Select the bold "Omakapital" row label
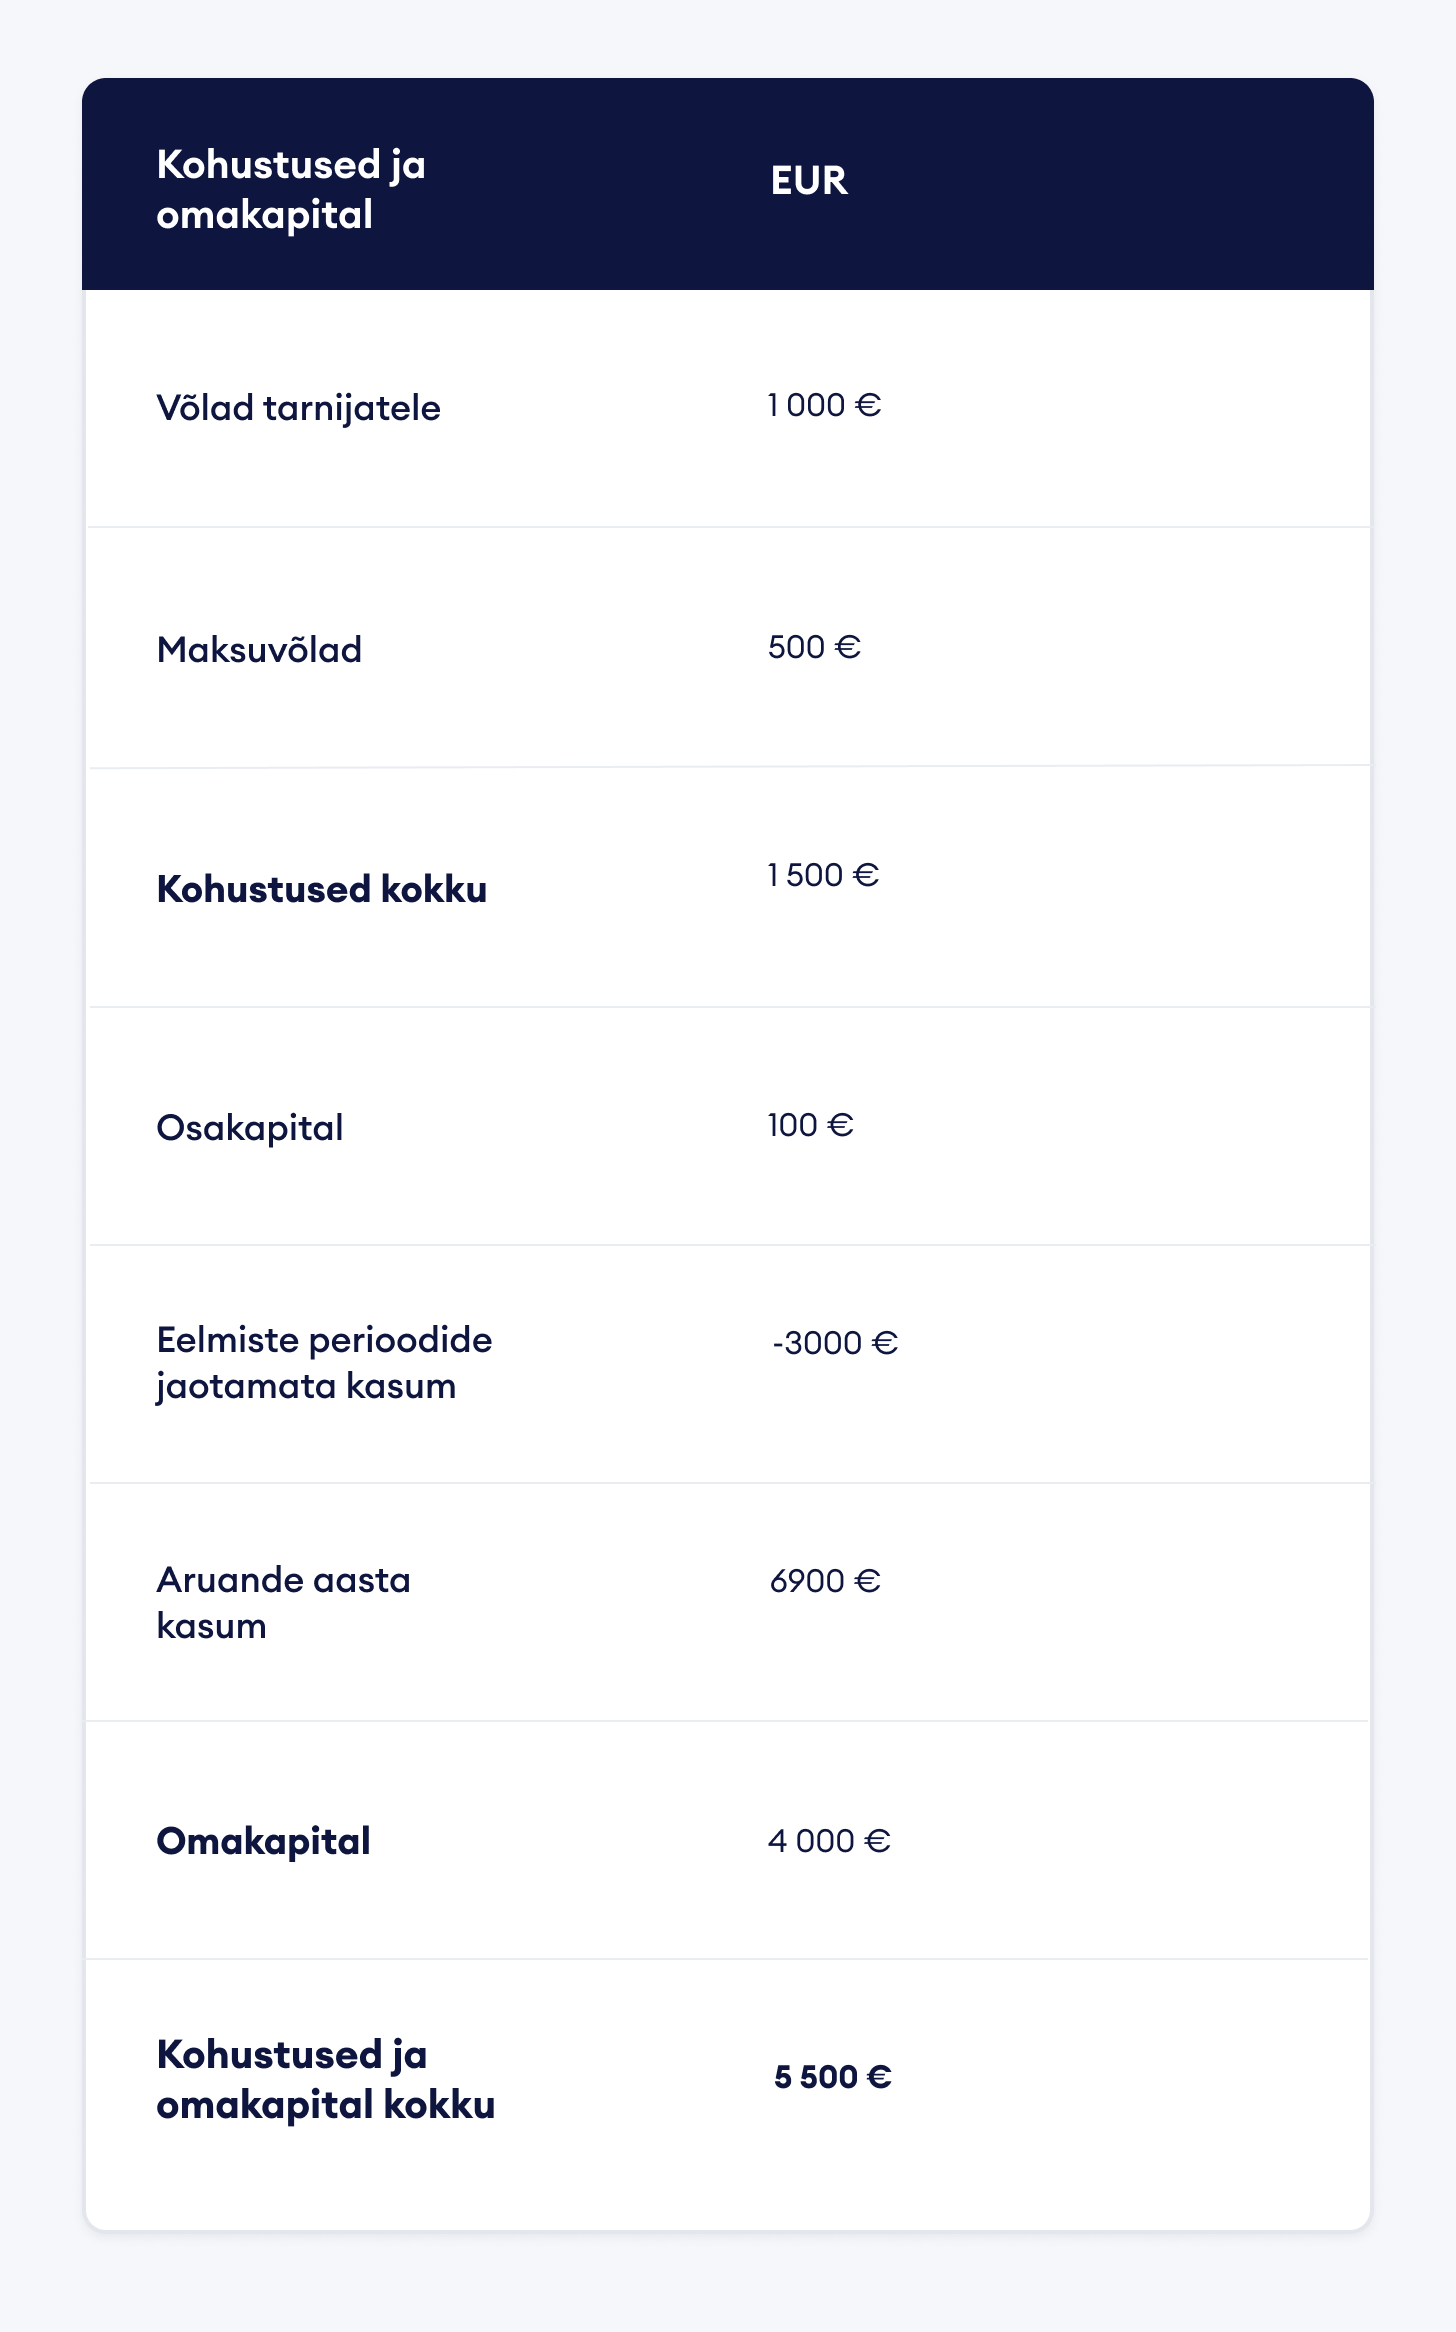The width and height of the screenshot is (1456, 2332). [263, 1841]
